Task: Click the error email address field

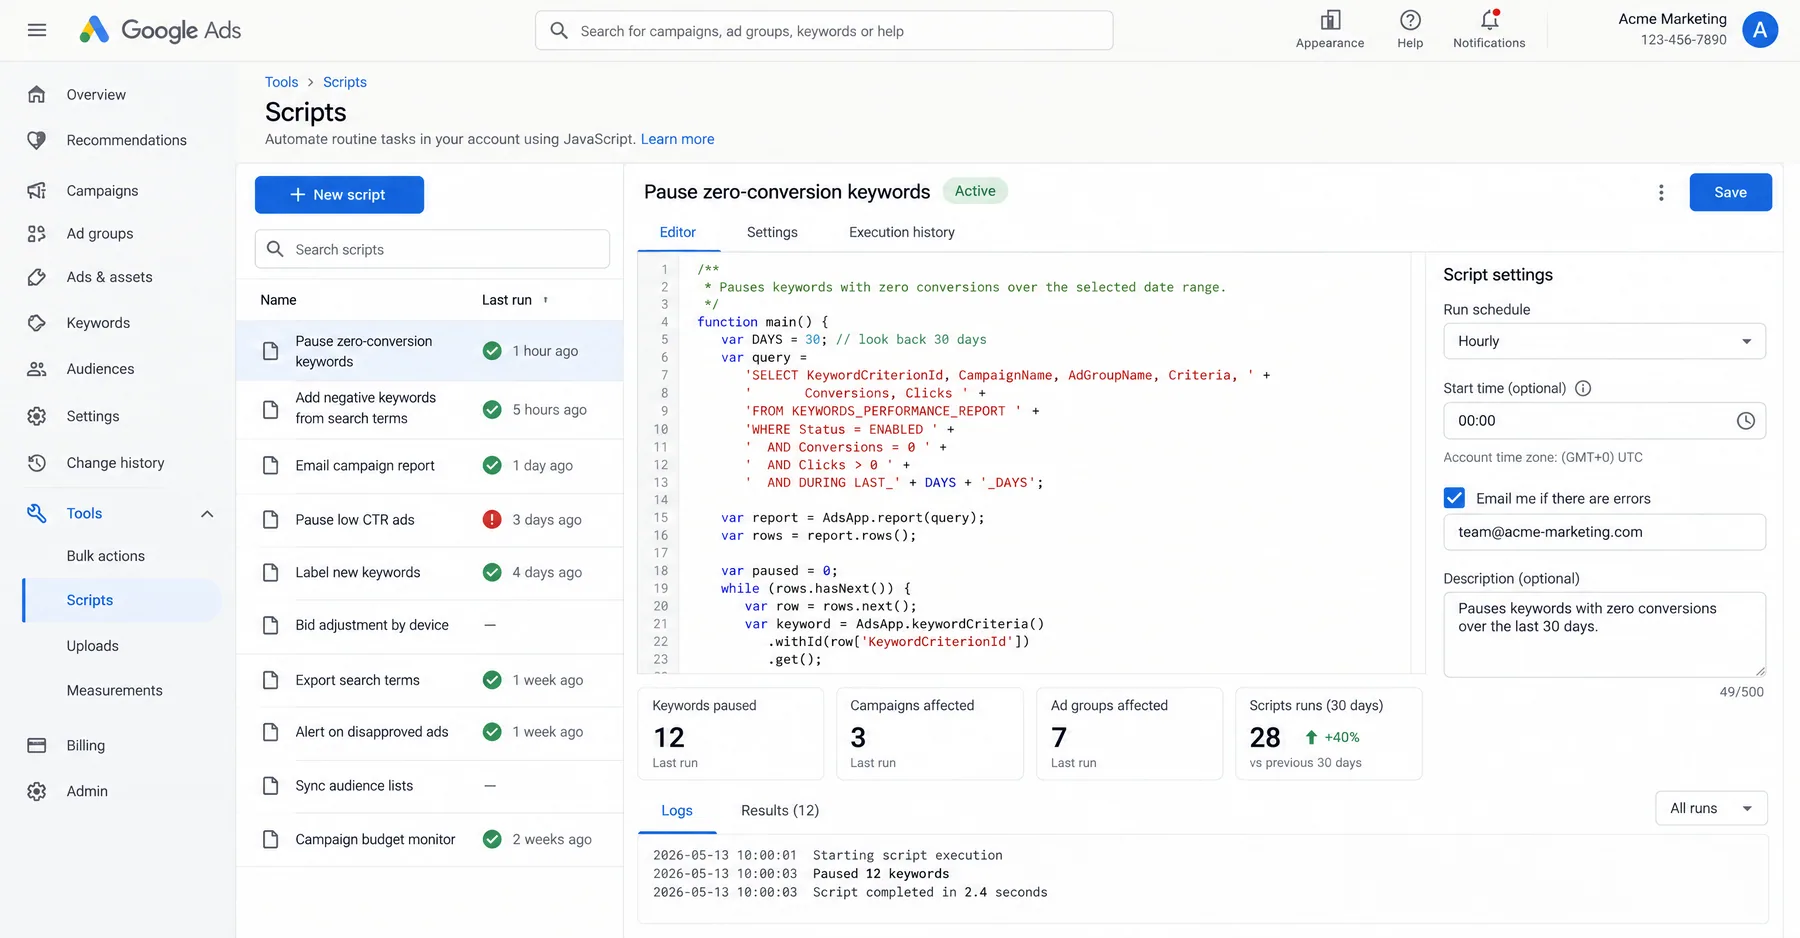Action: tap(1604, 532)
